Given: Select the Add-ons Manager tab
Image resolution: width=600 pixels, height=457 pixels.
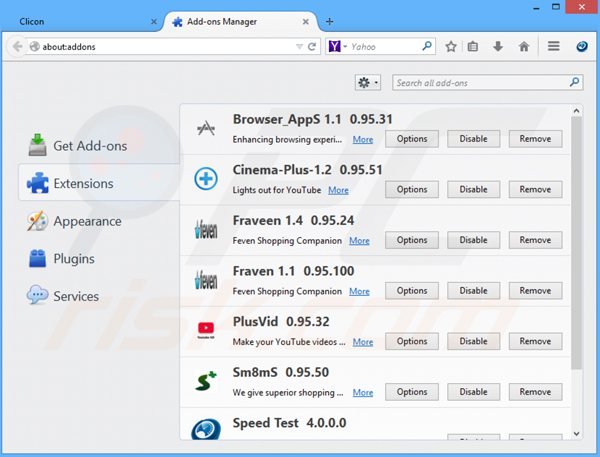Looking at the screenshot, I should pos(240,22).
